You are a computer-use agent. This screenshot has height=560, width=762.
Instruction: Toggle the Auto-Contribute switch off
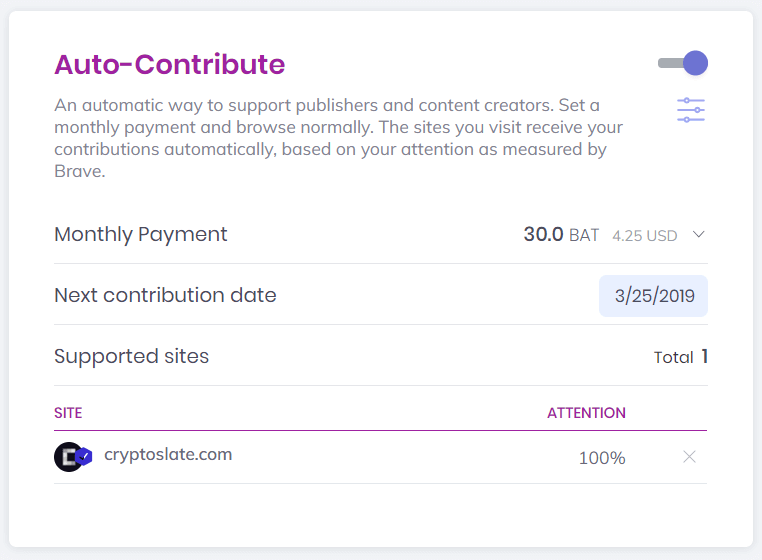684,64
